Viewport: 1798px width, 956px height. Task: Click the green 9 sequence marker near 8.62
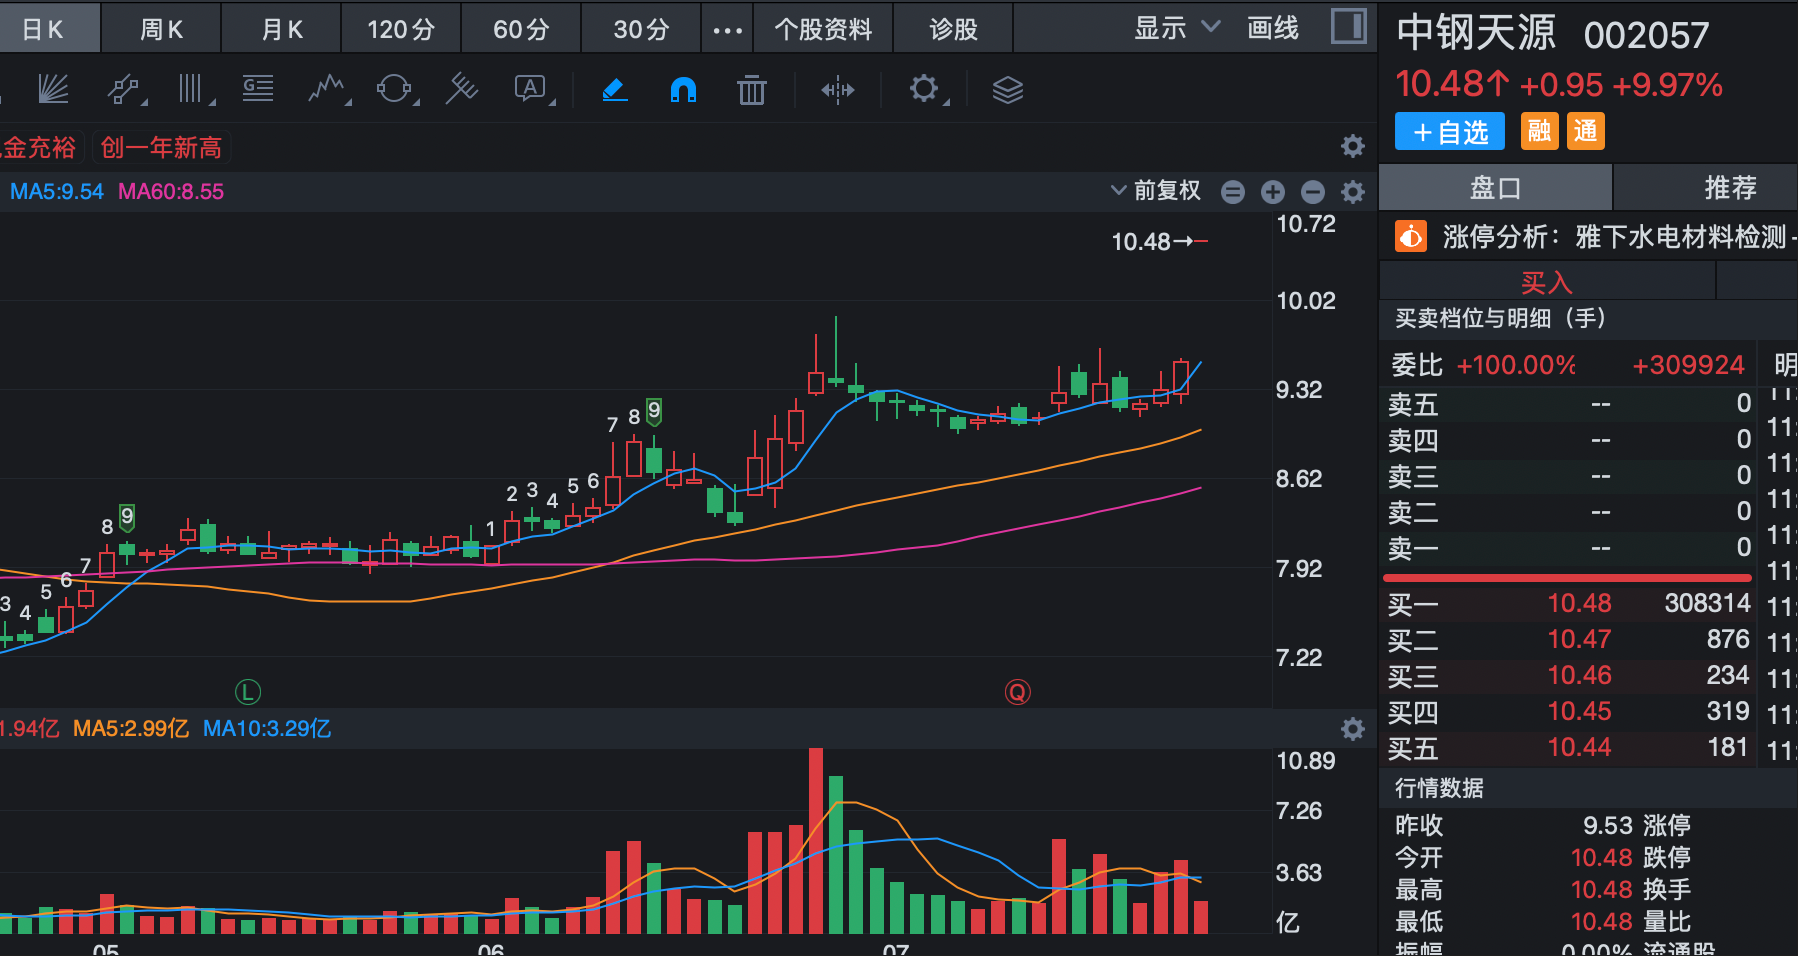(654, 411)
